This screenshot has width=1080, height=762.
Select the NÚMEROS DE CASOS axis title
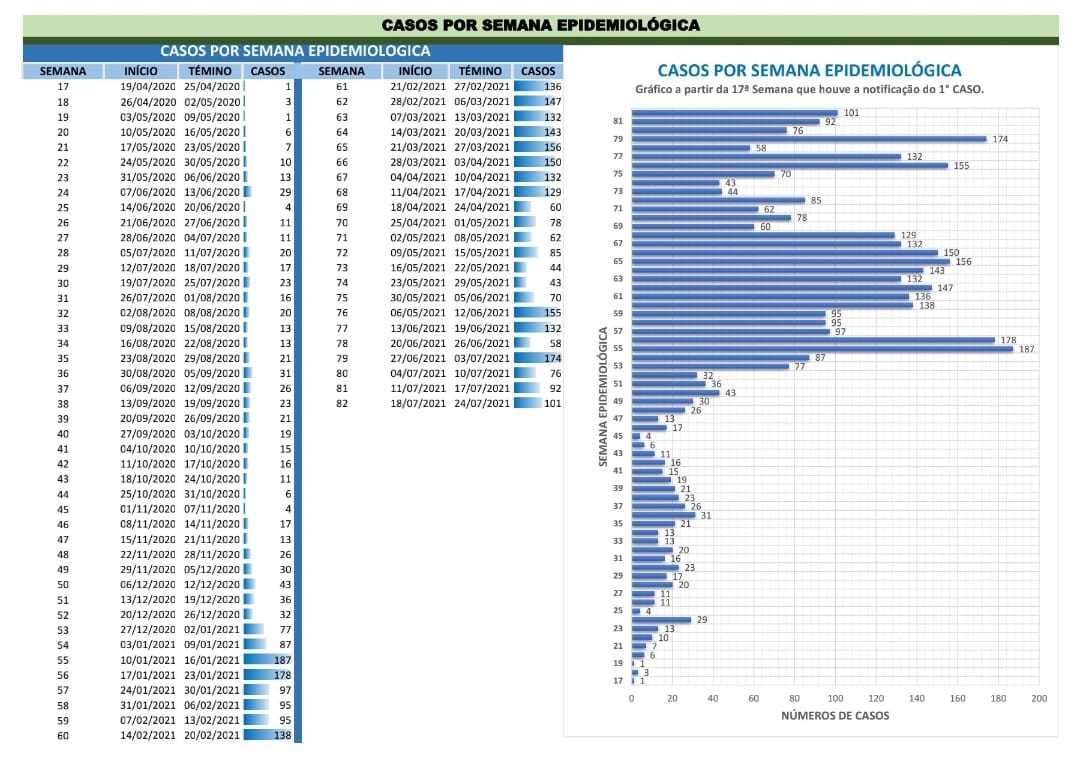point(834,715)
